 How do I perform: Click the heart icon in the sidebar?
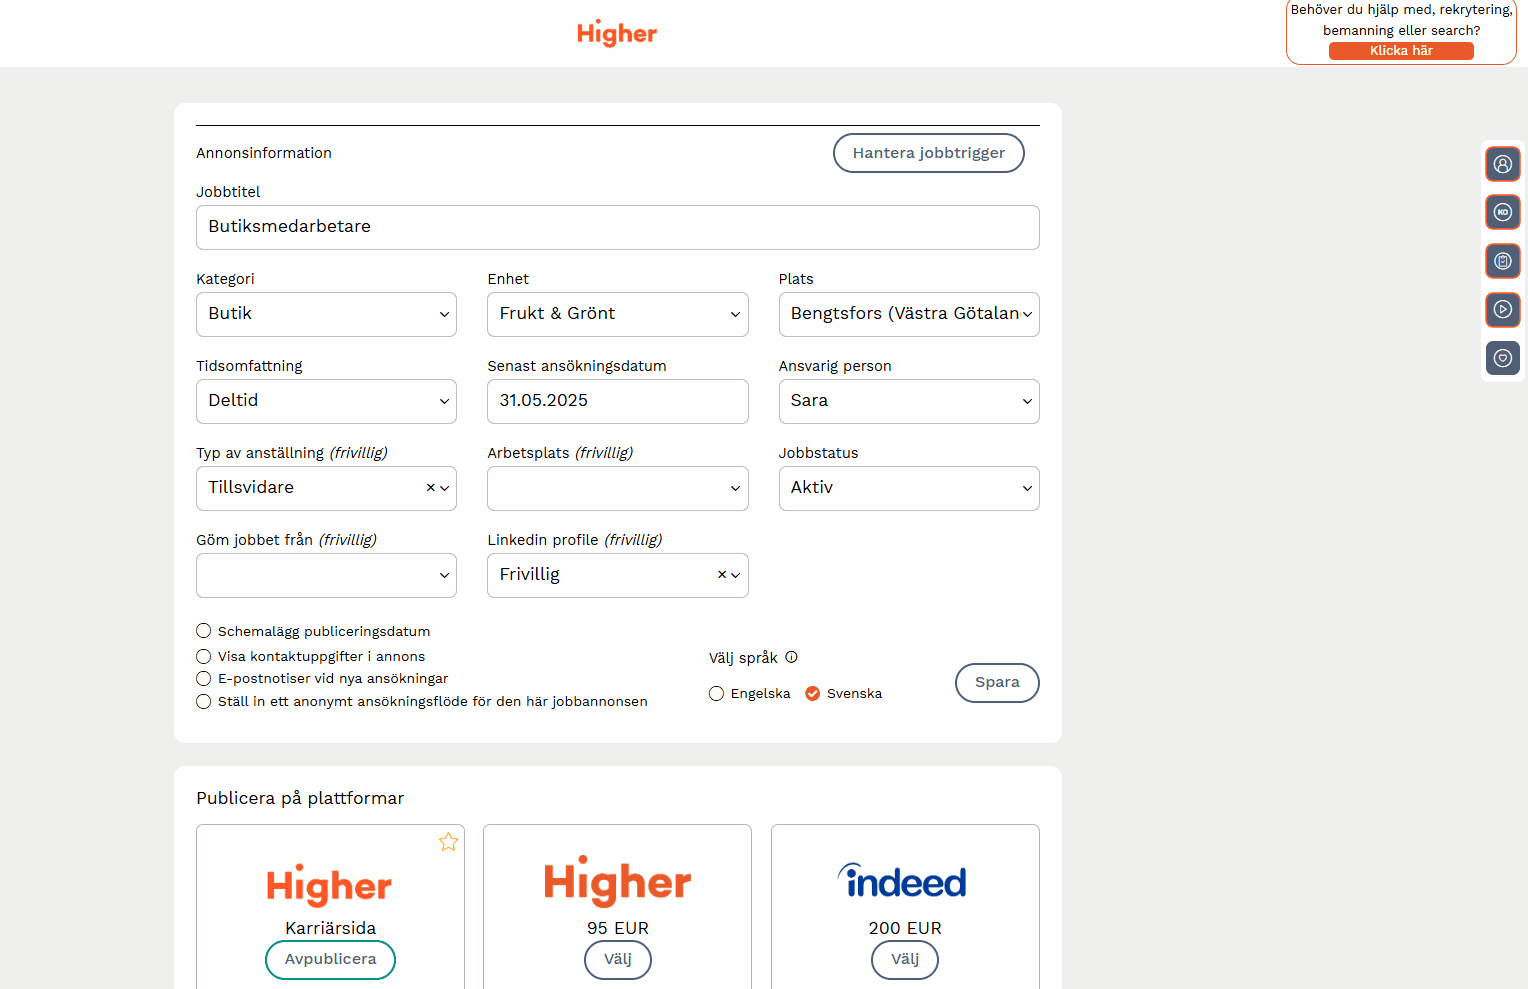[1502, 358]
